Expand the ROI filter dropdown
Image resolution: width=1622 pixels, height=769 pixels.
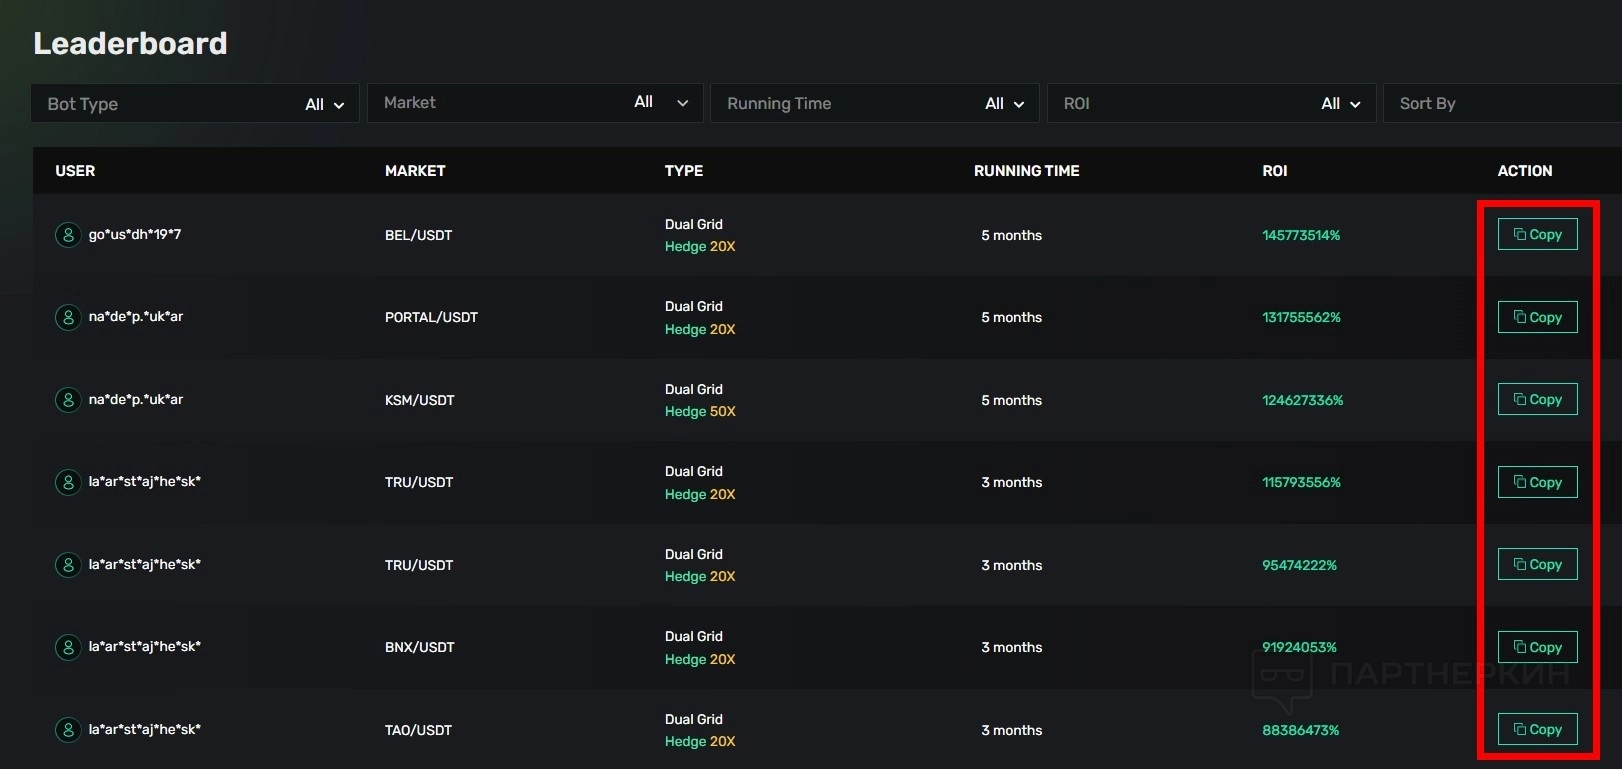coord(1211,104)
